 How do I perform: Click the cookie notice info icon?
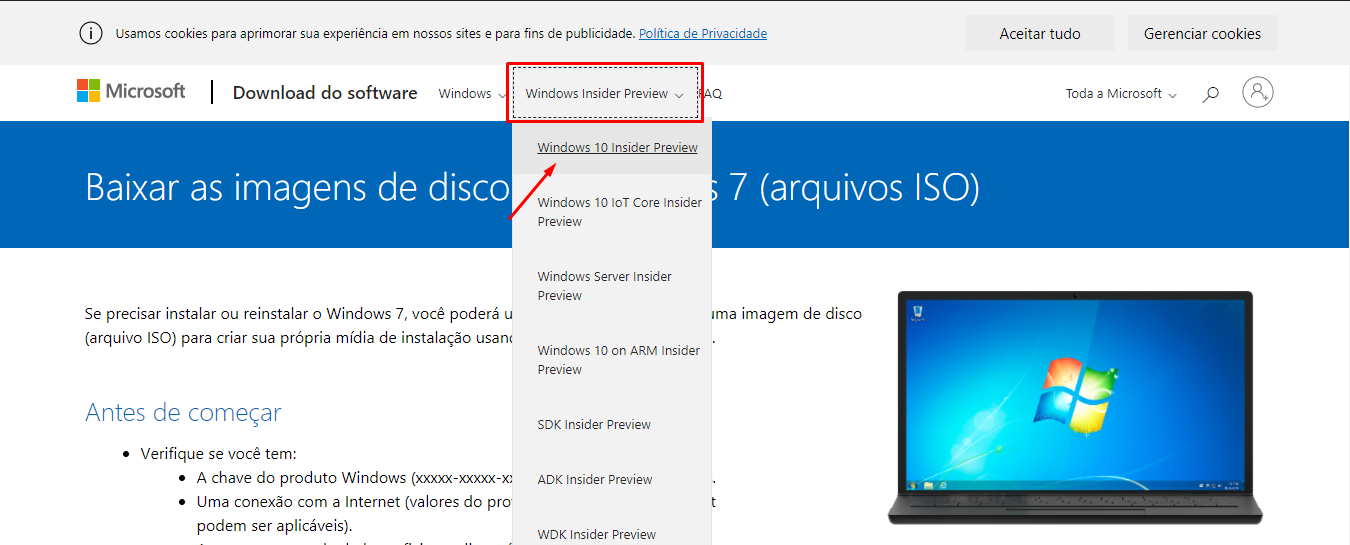[x=91, y=33]
